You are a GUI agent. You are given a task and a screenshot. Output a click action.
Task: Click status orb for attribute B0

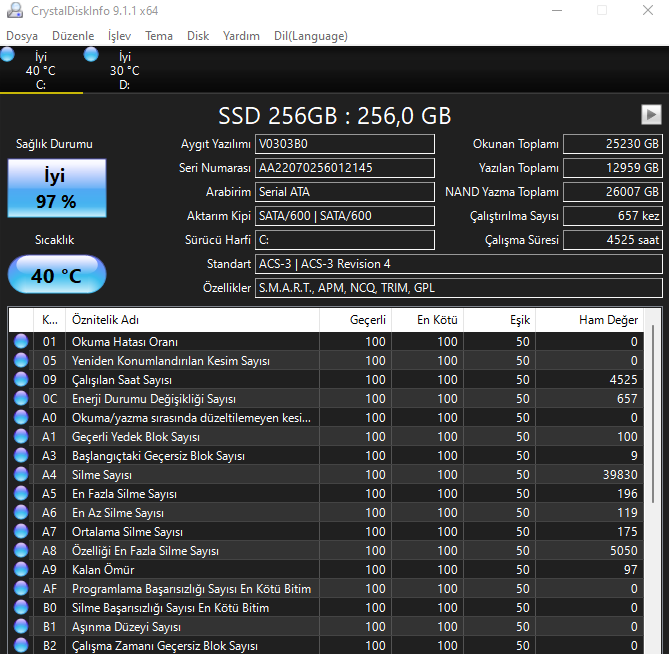point(21,607)
